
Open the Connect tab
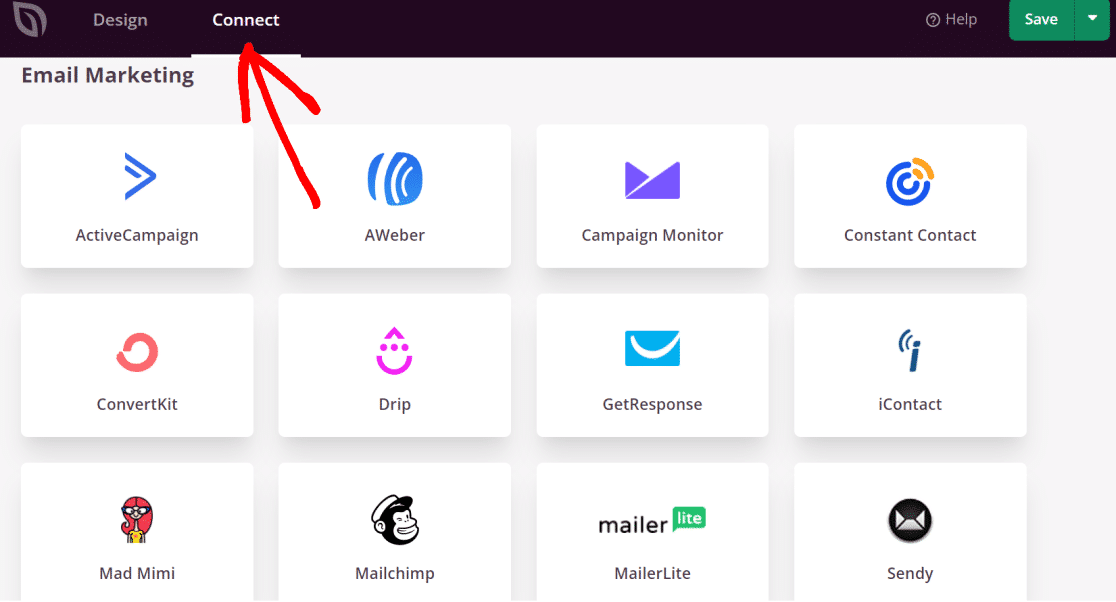pos(245,19)
